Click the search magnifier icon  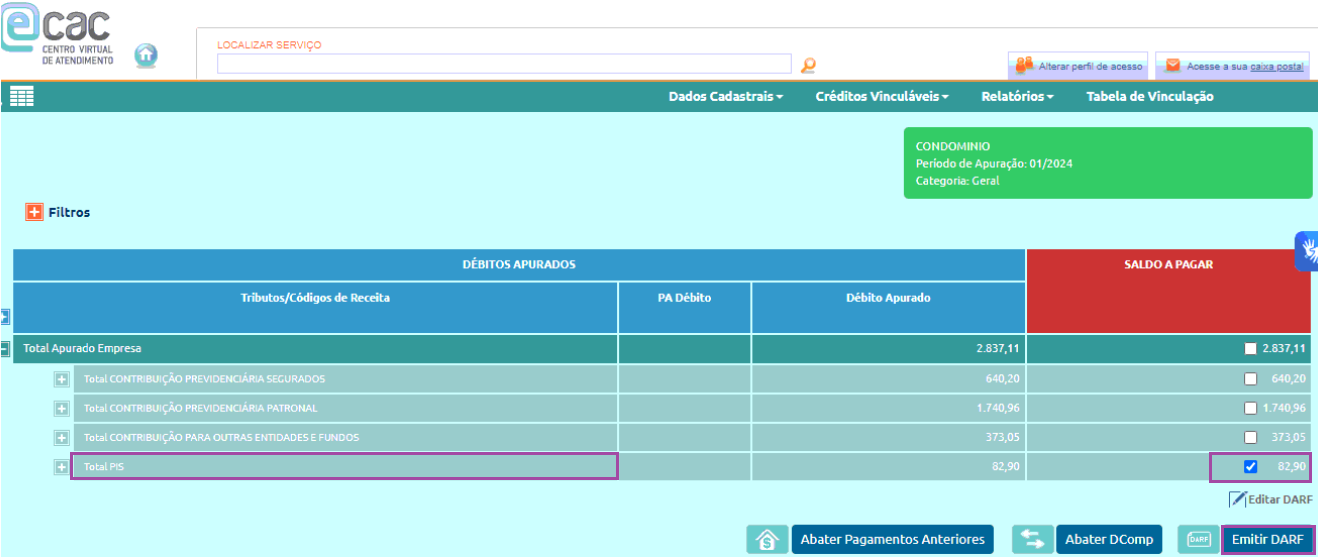point(808,65)
